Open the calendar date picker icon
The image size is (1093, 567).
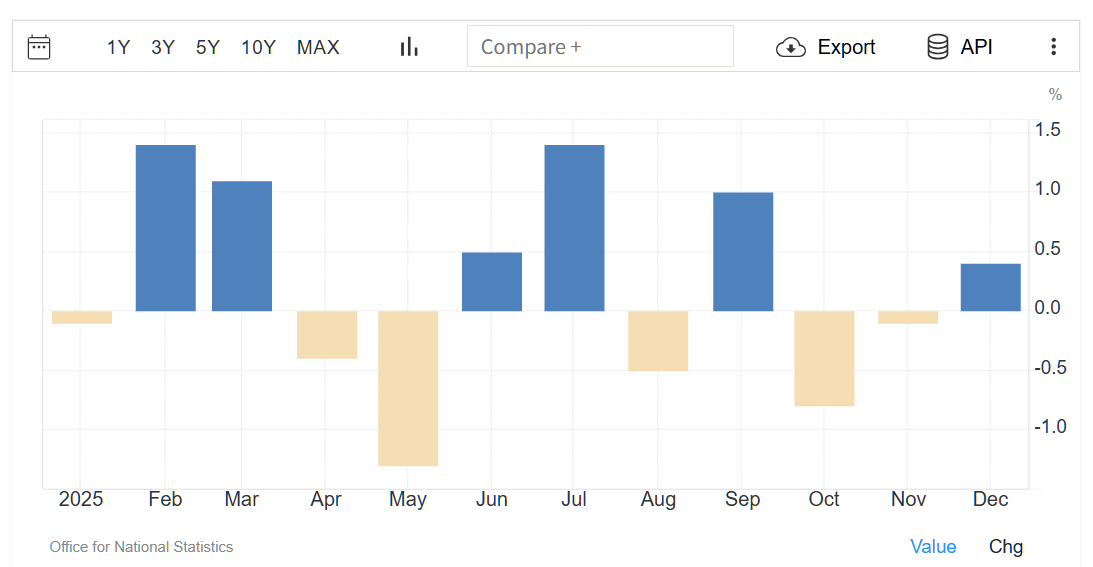(x=39, y=47)
